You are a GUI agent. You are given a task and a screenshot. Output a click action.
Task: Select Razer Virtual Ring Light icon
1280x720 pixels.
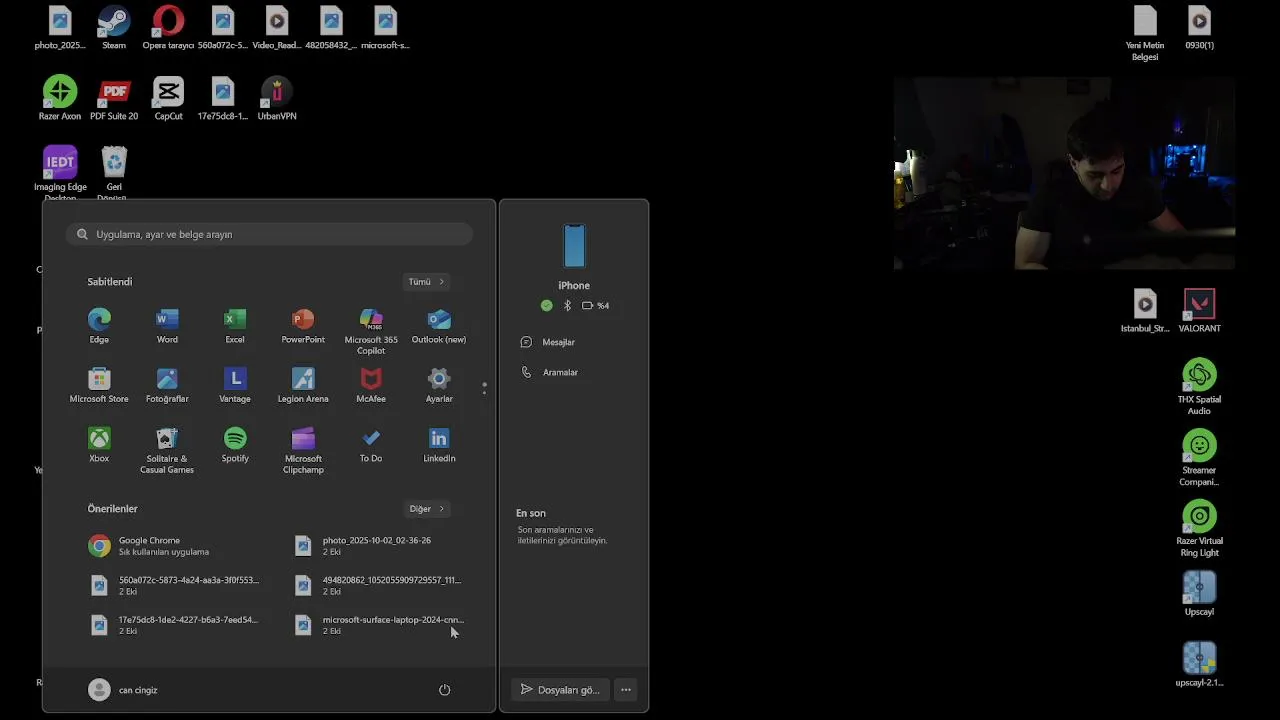pos(1199,528)
